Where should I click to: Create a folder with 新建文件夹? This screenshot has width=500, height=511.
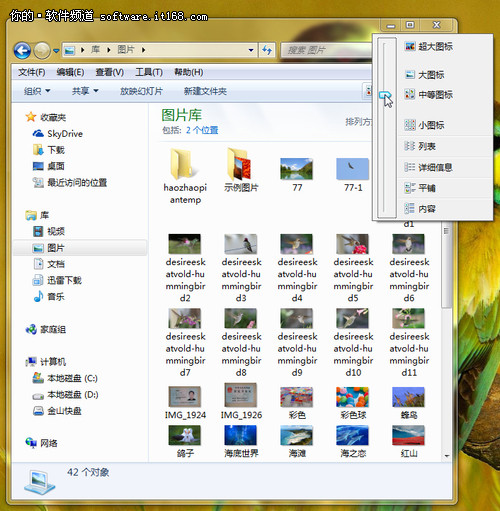pos(205,91)
